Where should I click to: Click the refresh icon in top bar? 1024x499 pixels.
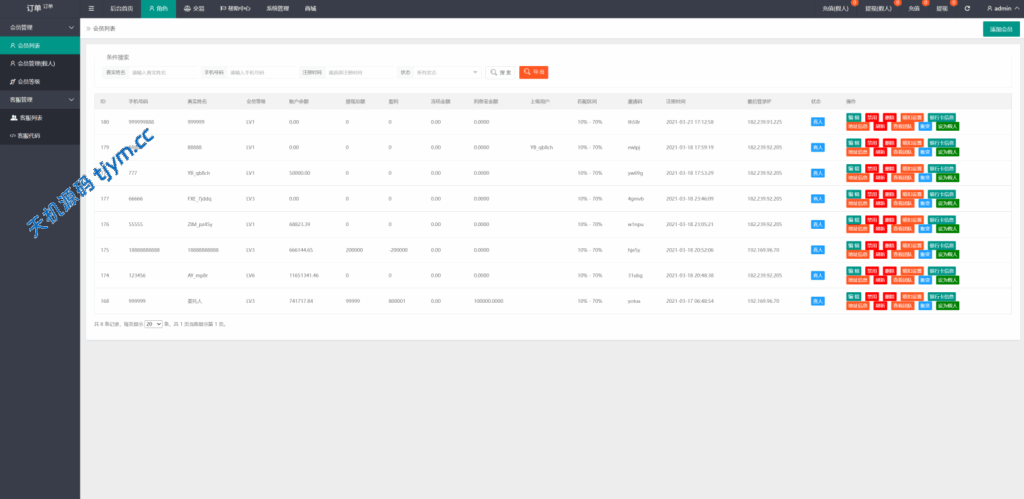coord(967,8)
